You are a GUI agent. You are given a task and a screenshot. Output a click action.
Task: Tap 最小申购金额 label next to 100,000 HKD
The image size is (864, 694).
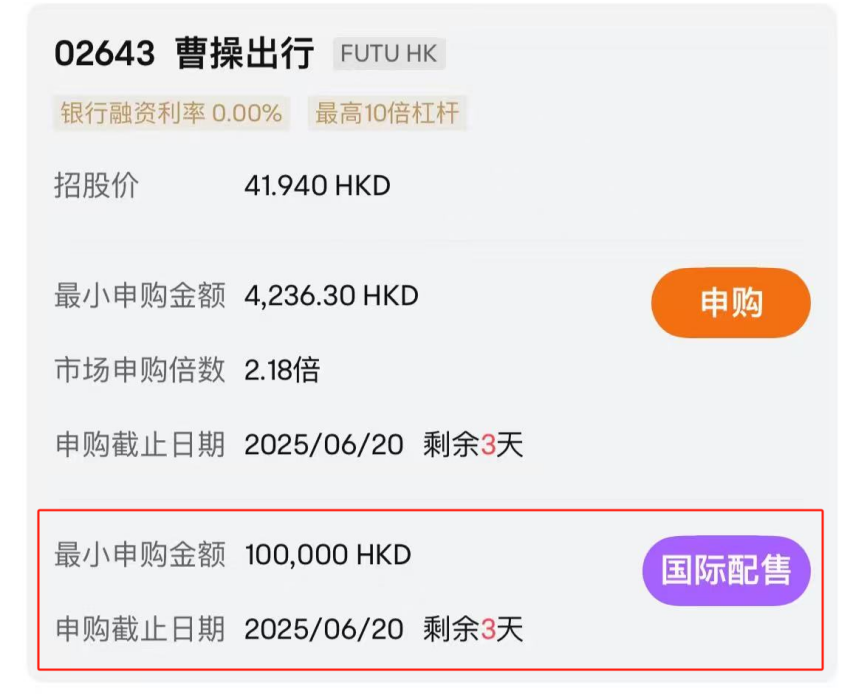[x=139, y=555]
